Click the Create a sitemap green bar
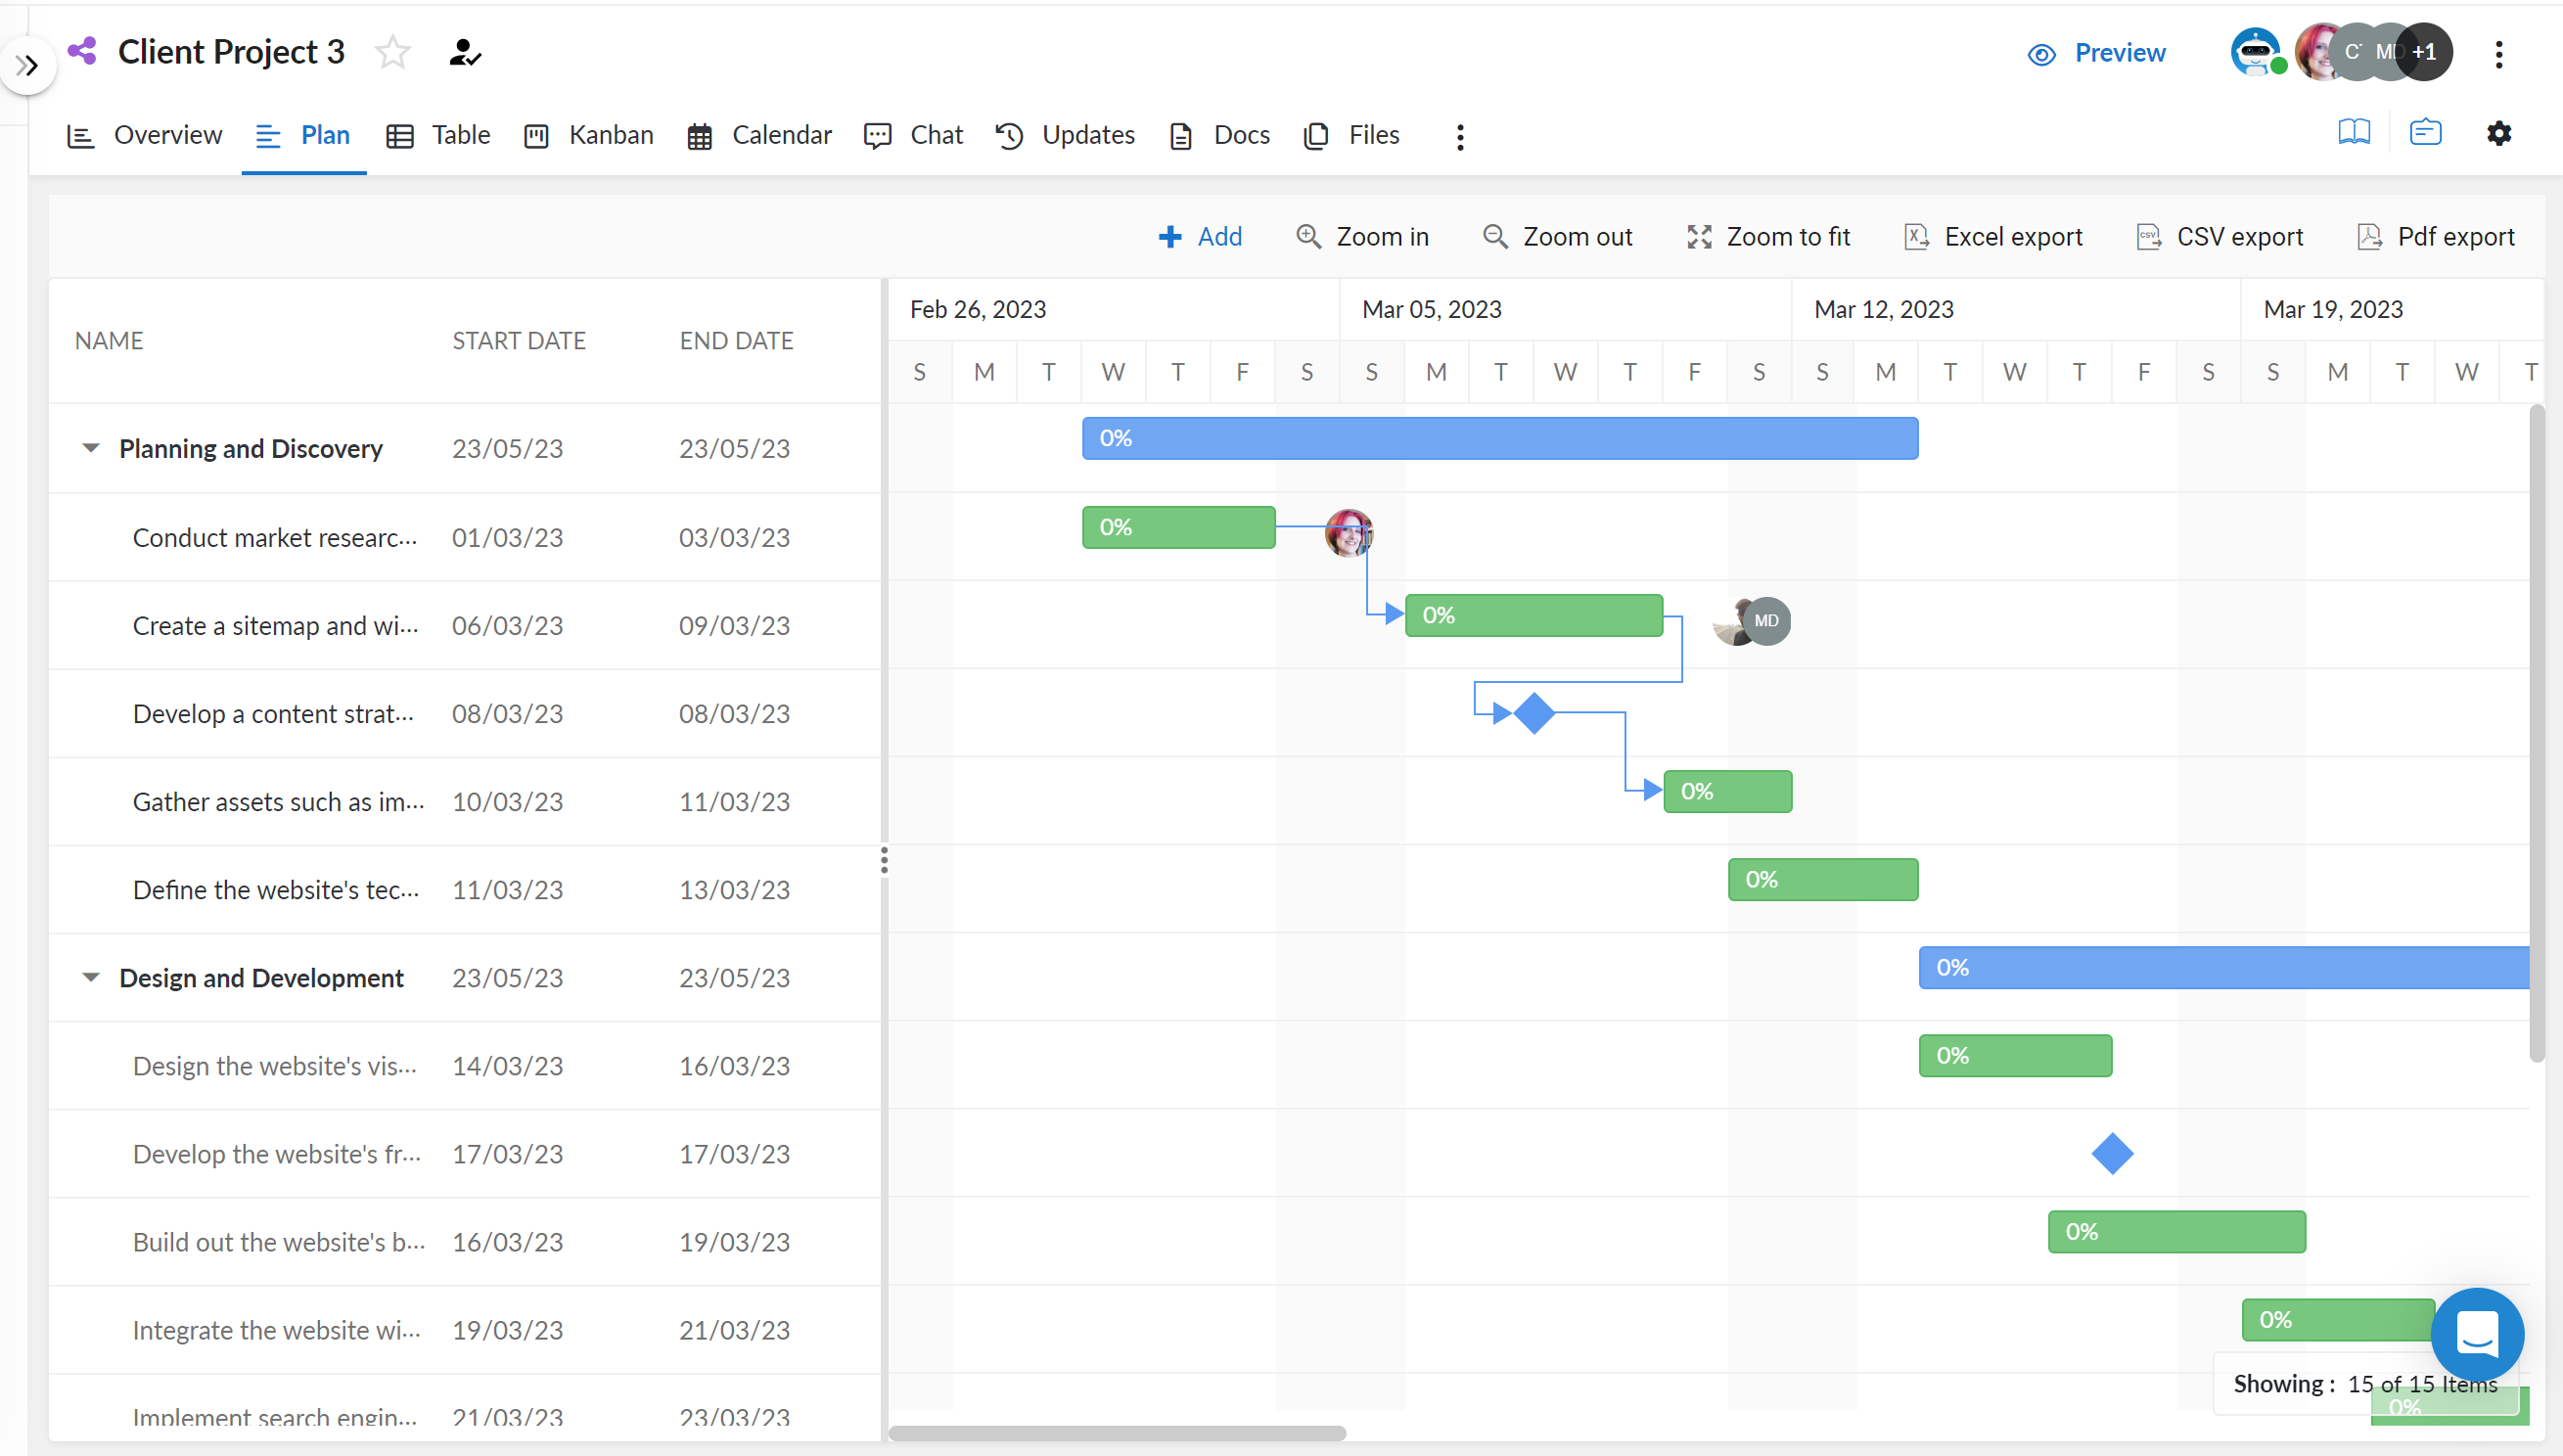This screenshot has width=2563, height=1456. [x=1534, y=615]
